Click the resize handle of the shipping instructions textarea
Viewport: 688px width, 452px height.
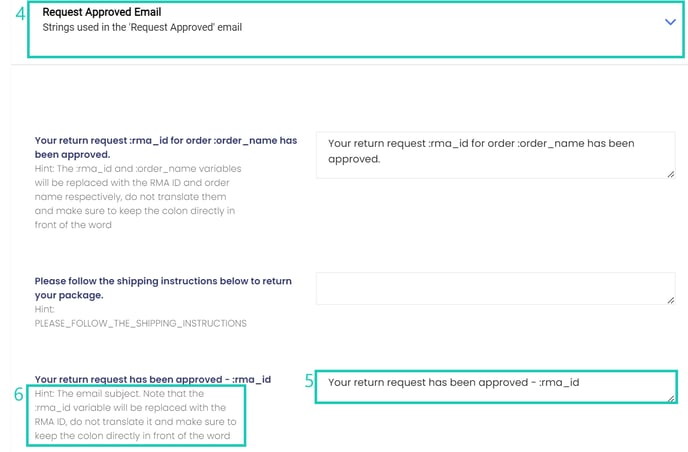(x=670, y=300)
